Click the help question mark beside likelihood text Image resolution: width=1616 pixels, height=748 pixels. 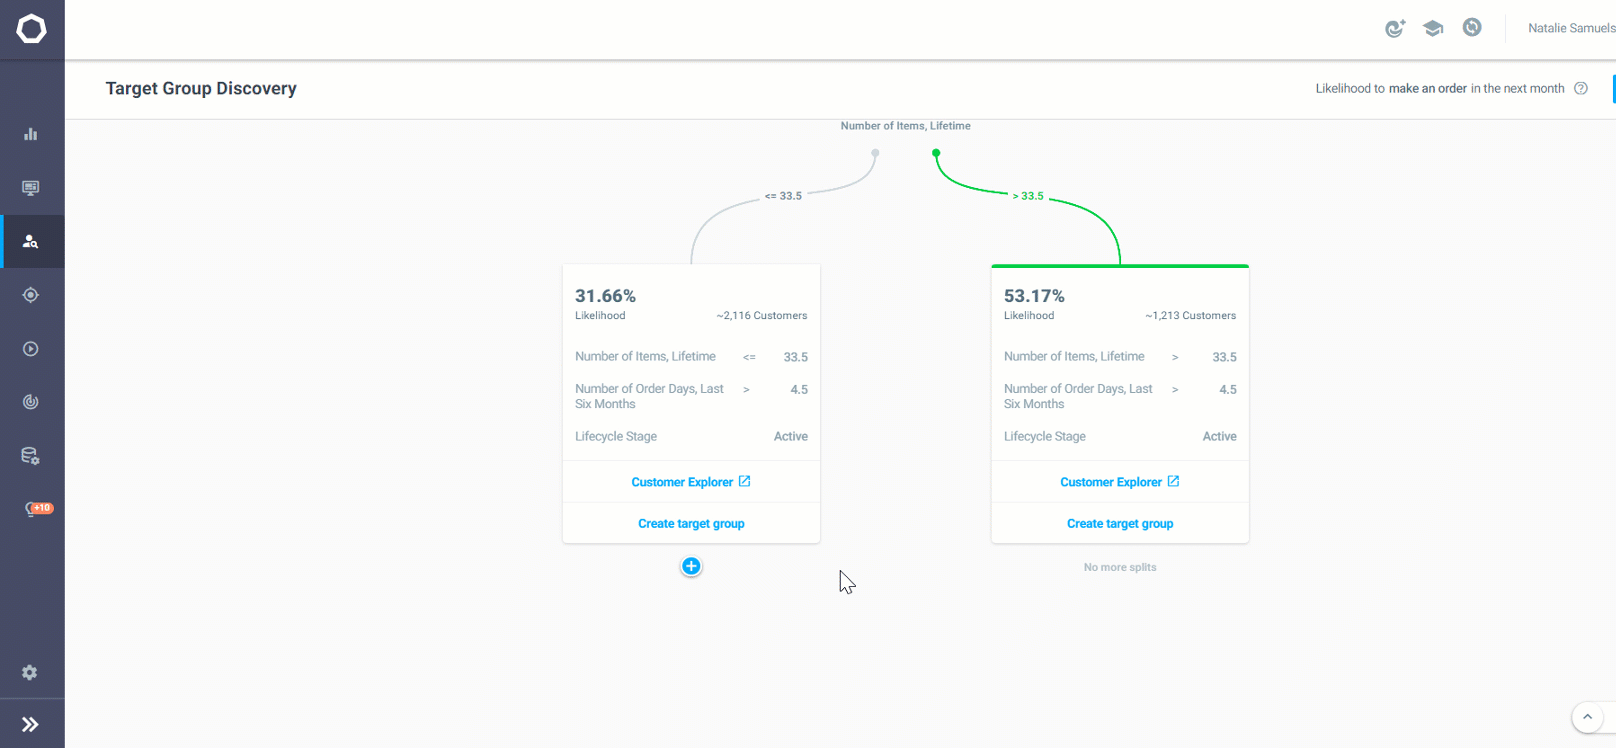1581,88
